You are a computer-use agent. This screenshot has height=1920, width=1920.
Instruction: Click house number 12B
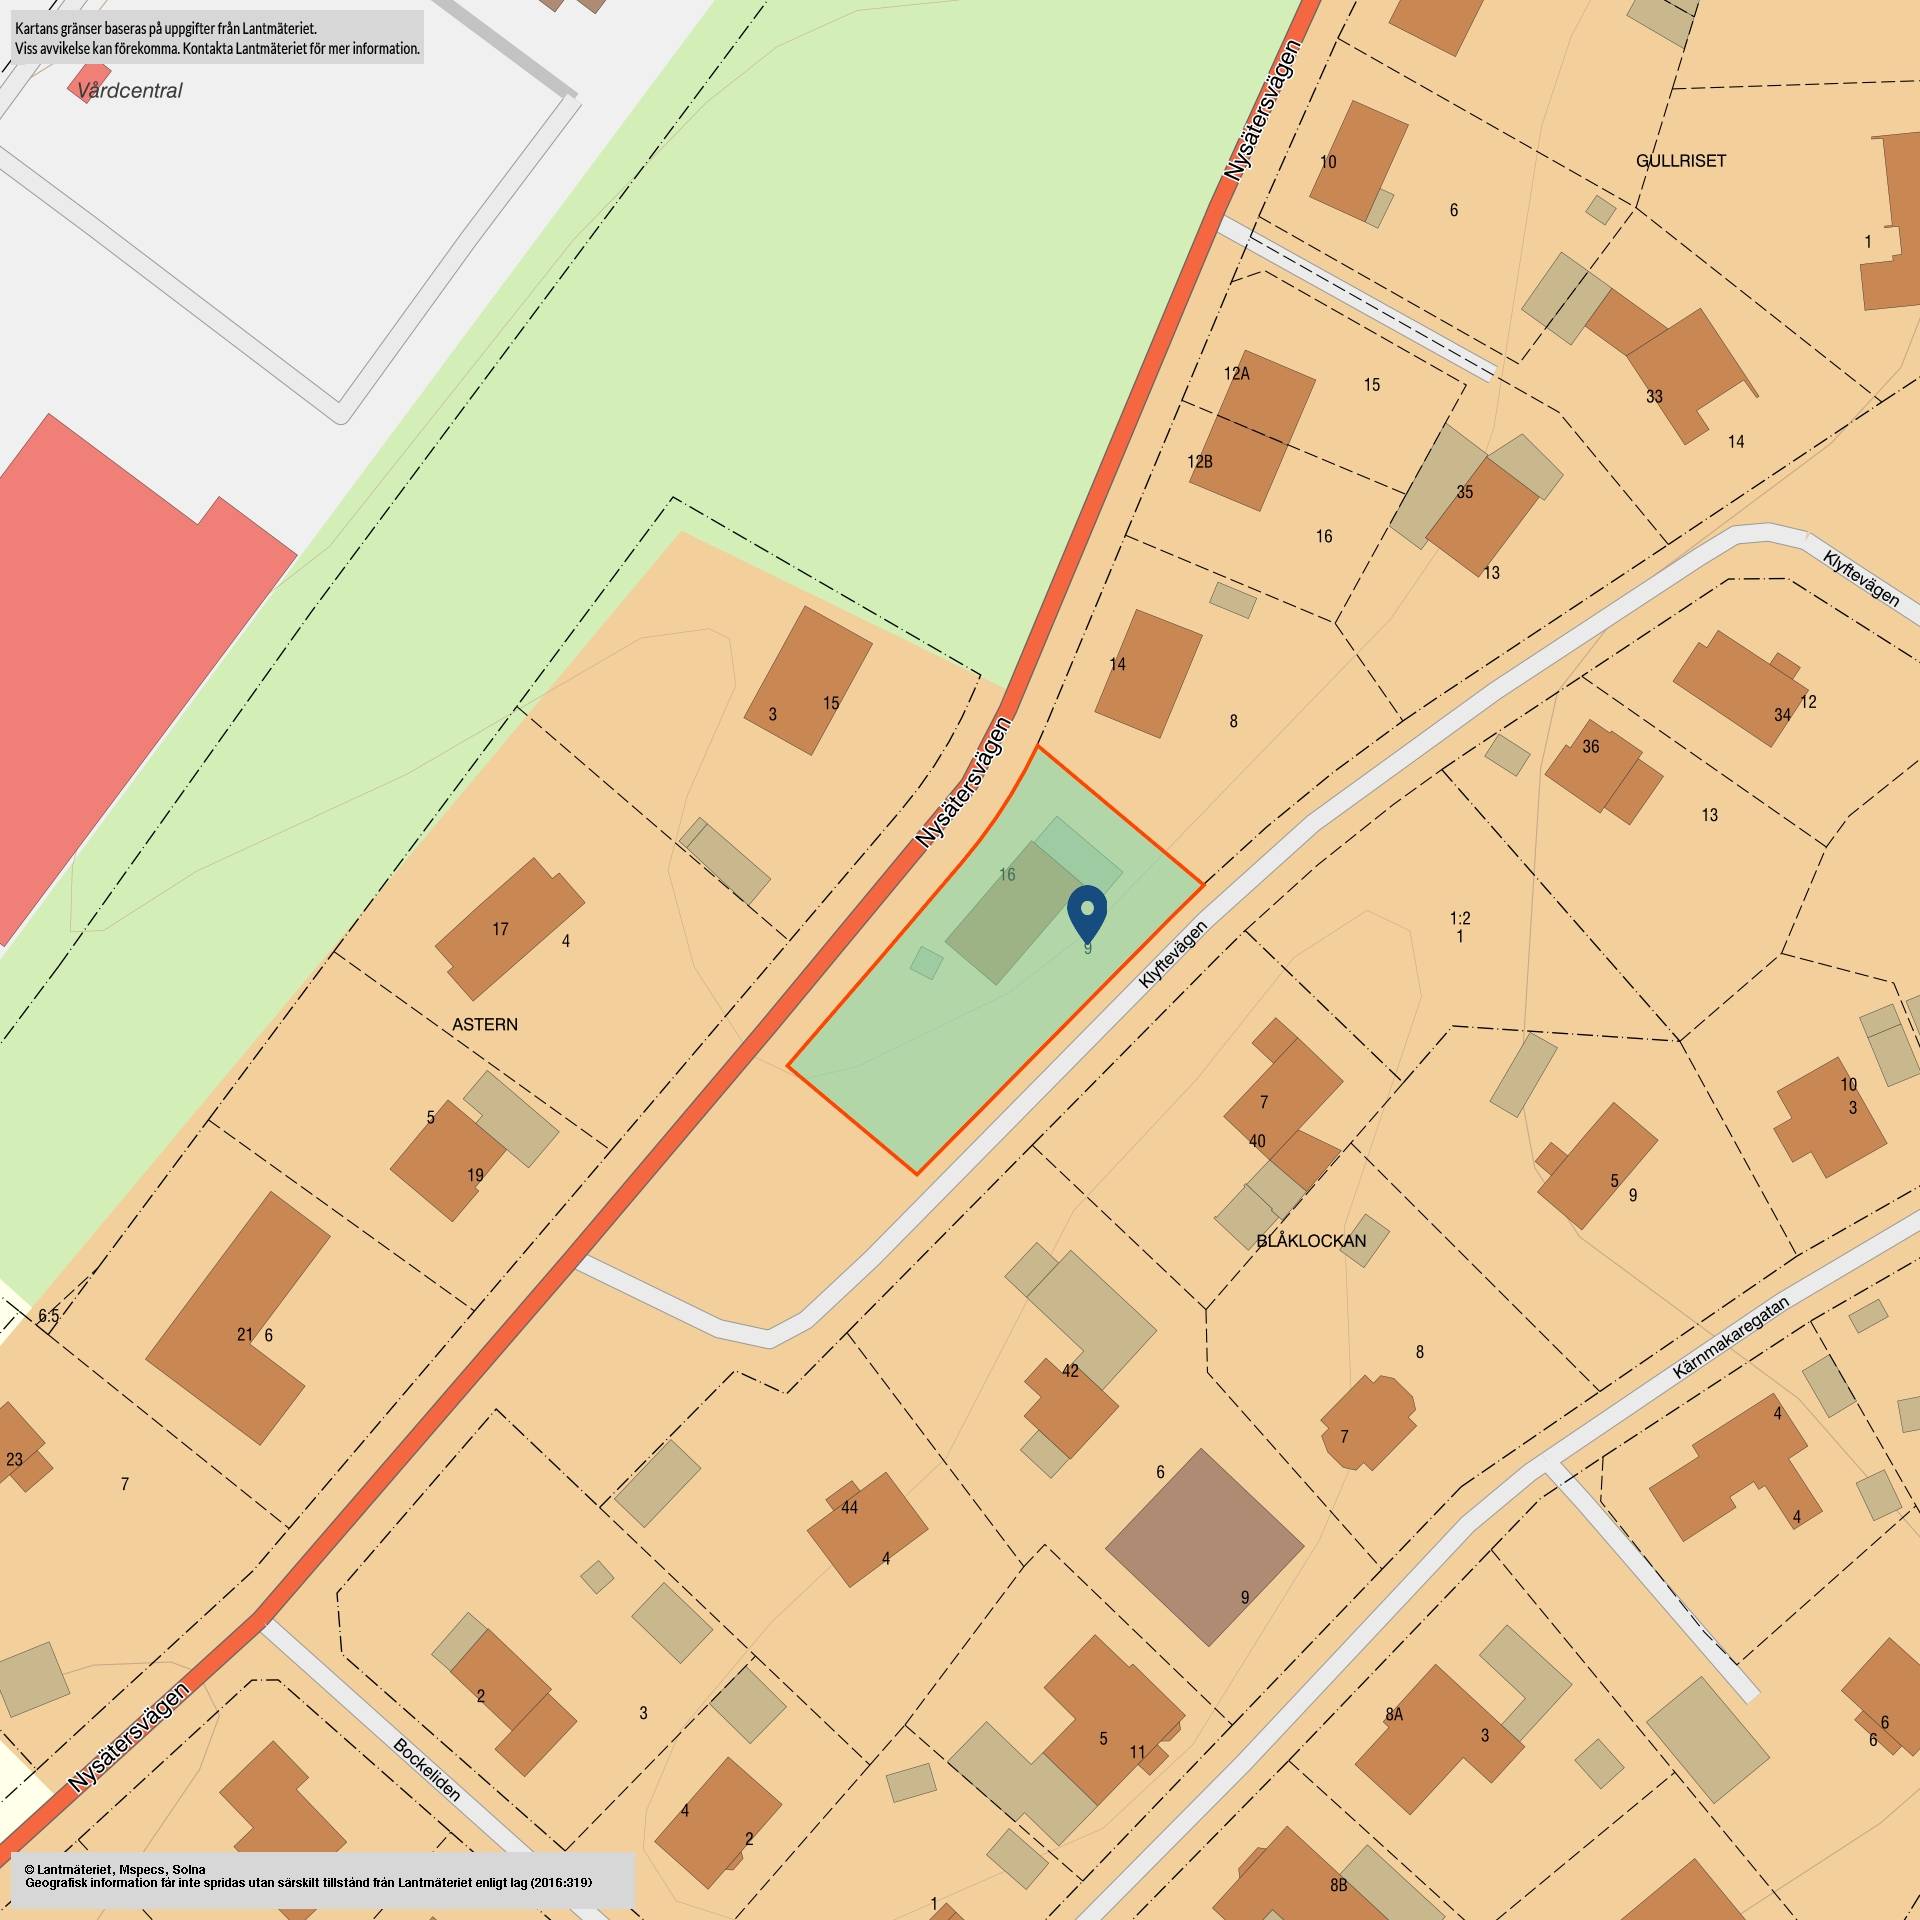tap(1200, 462)
